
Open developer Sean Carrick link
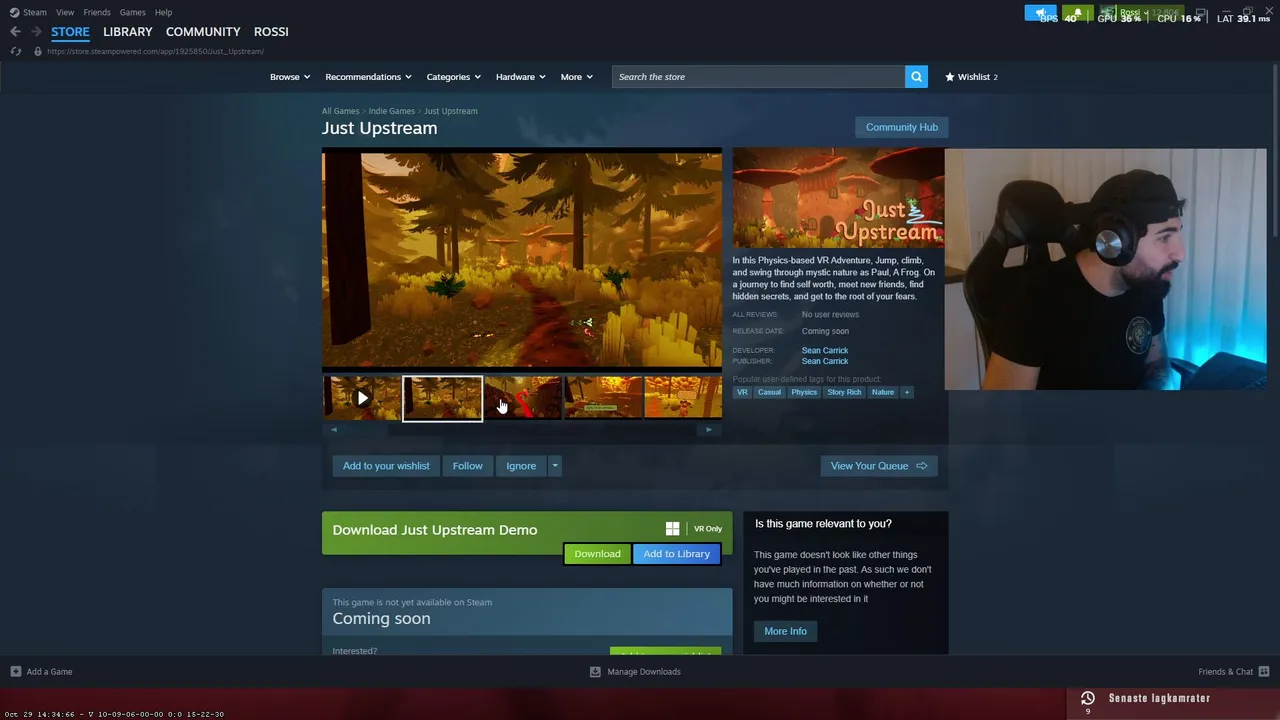[825, 351]
